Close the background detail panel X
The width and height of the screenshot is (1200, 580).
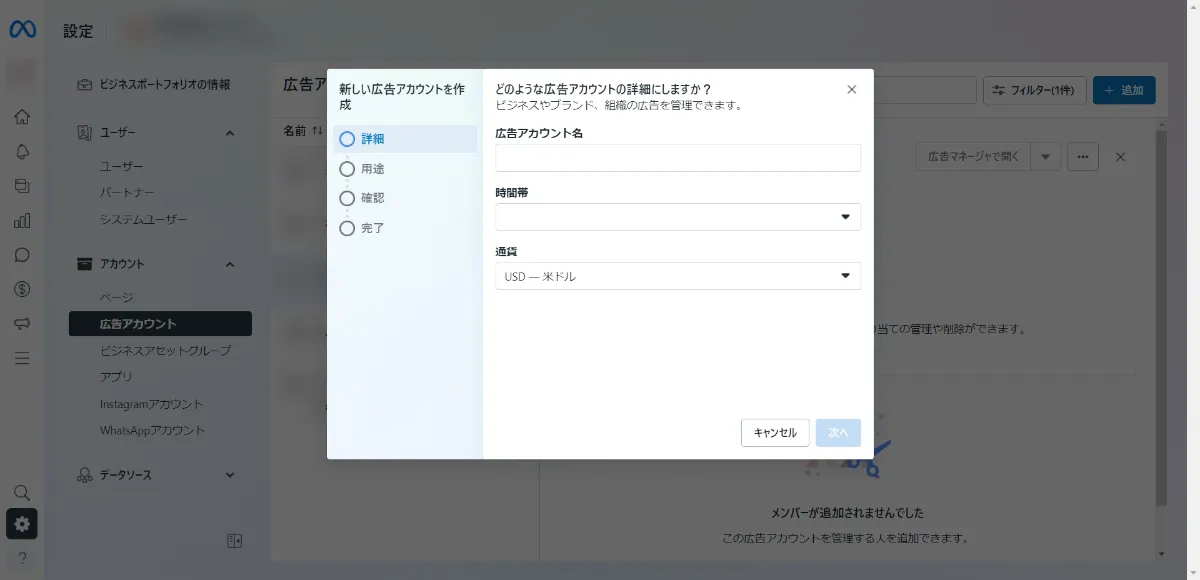[x=1121, y=157]
